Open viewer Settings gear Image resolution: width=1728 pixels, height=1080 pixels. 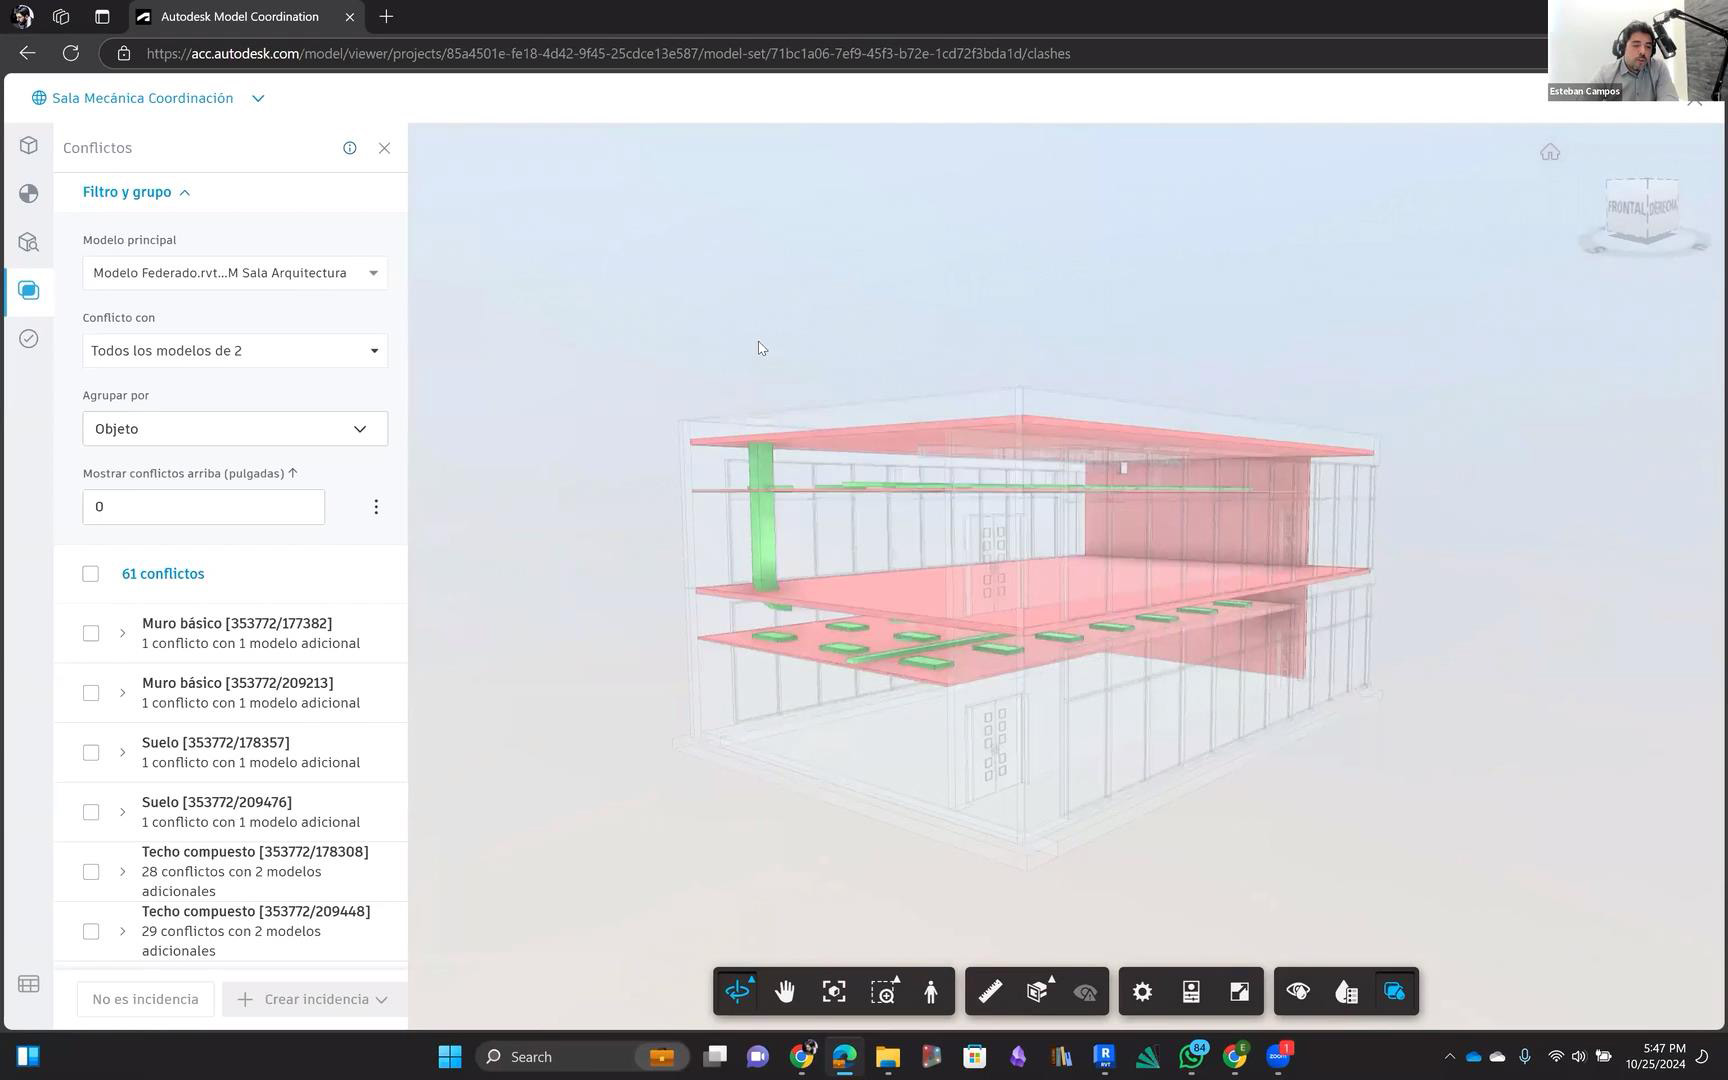pos(1142,992)
